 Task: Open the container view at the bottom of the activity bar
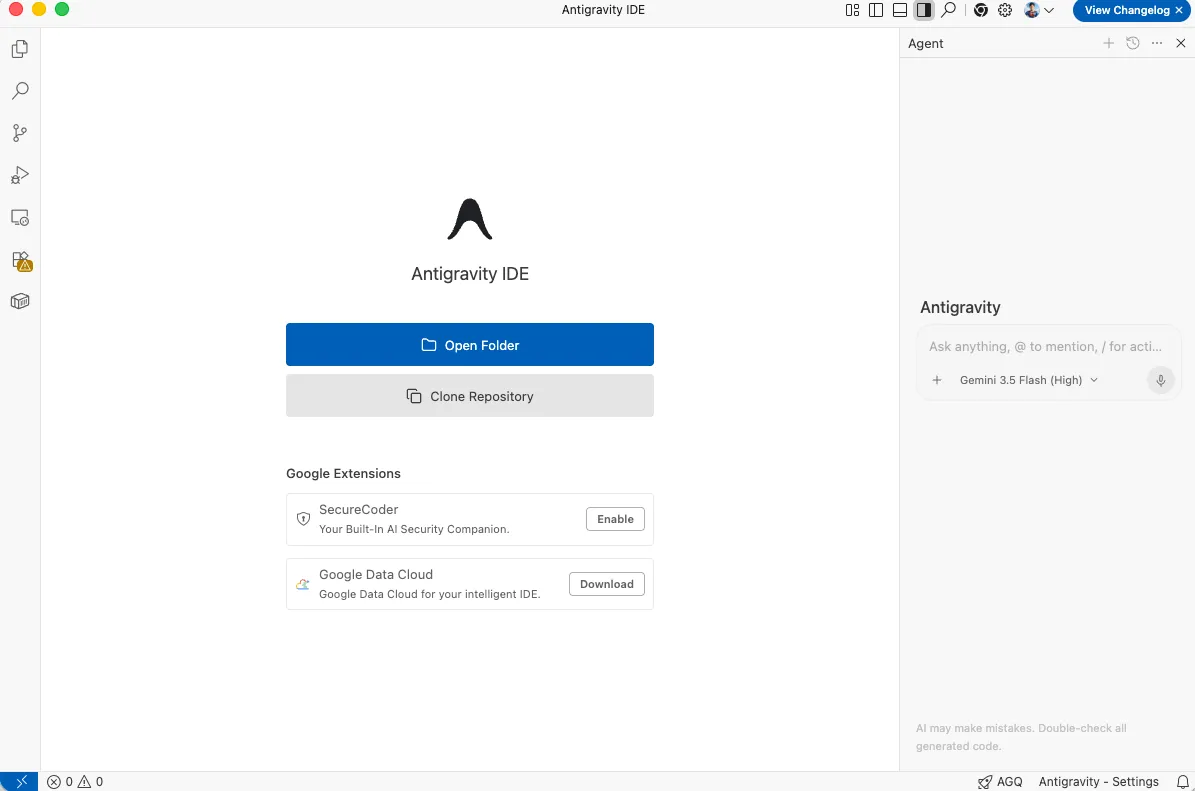pos(20,302)
